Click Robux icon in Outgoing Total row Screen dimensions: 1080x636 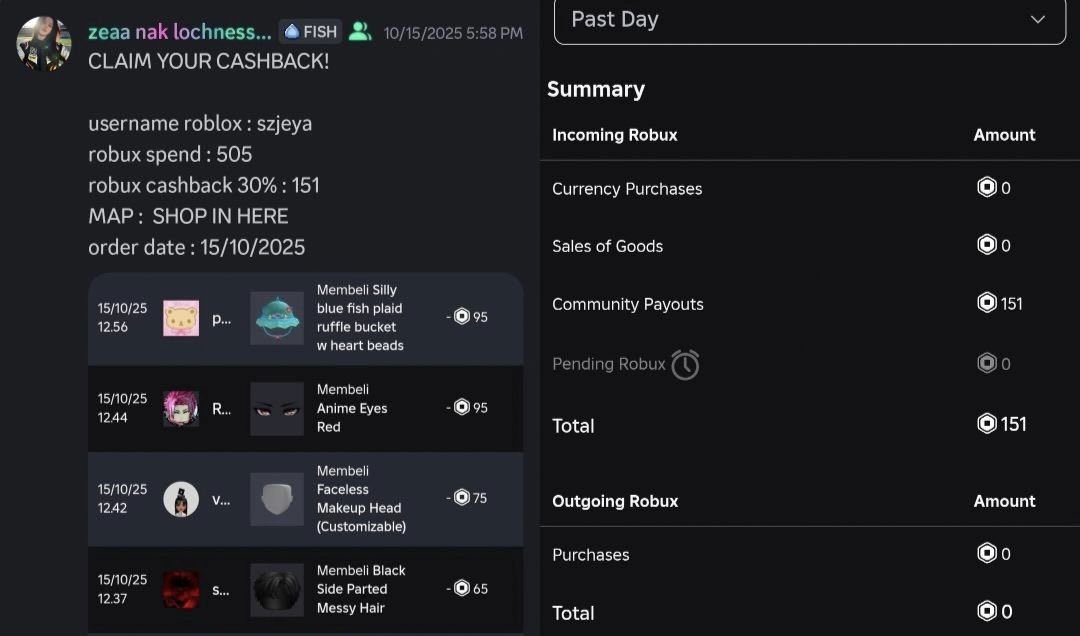coord(987,611)
